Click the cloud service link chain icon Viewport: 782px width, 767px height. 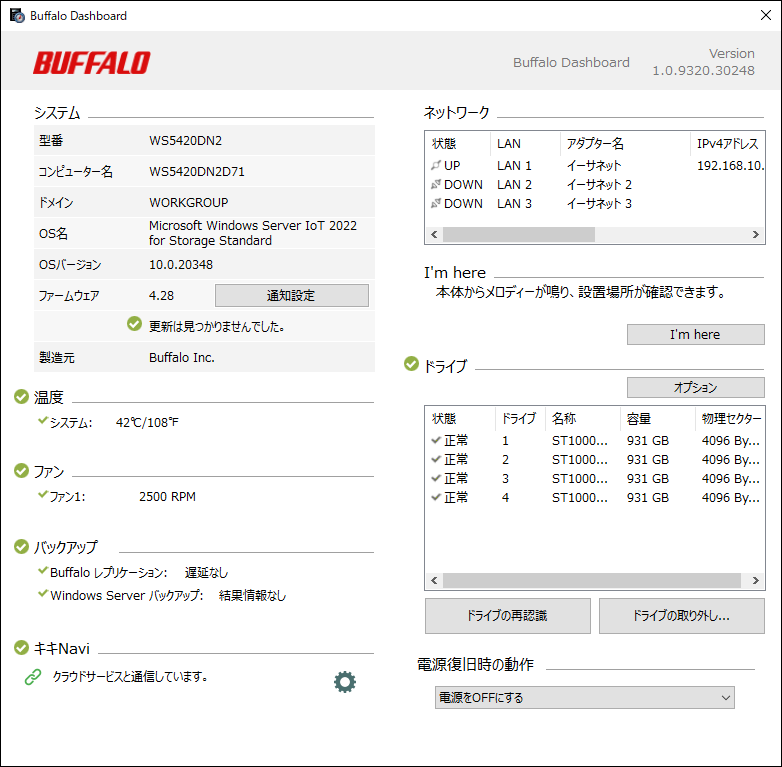[33, 677]
